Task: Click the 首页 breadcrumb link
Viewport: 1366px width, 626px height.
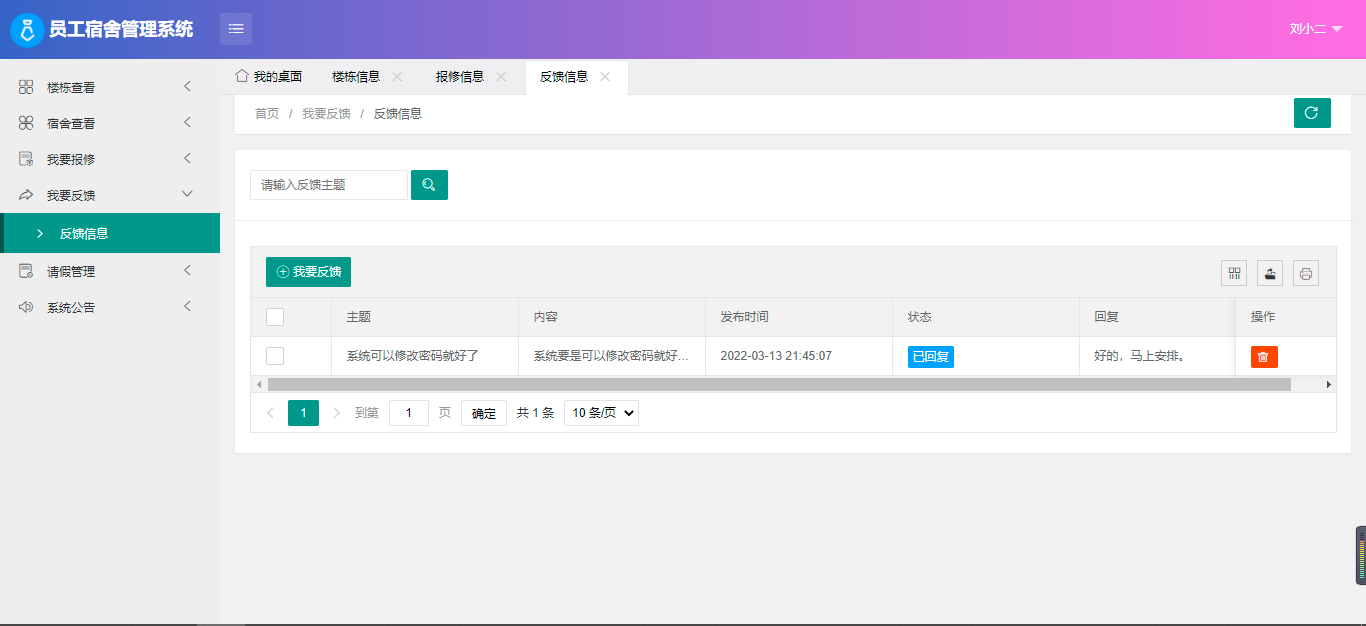Action: (x=267, y=114)
